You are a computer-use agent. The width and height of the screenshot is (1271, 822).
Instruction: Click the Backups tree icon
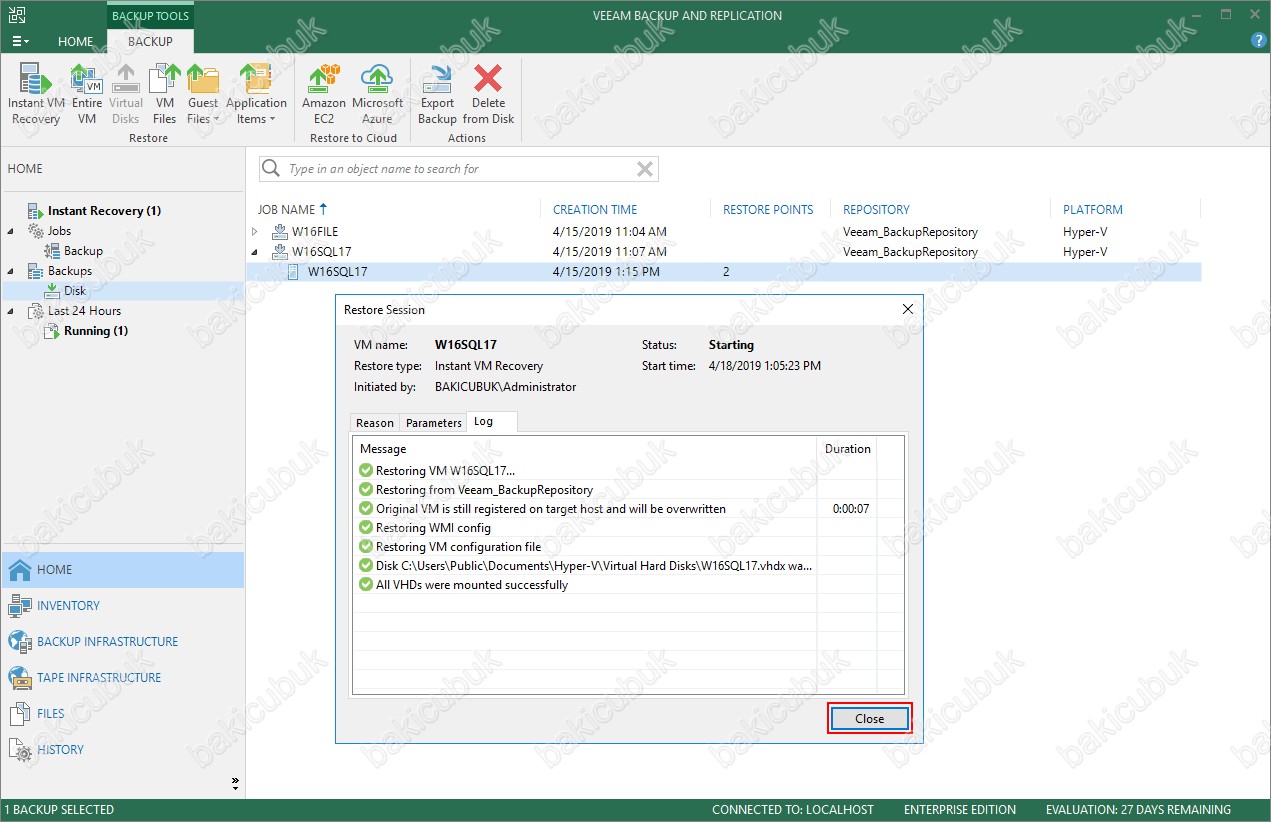click(x=36, y=271)
